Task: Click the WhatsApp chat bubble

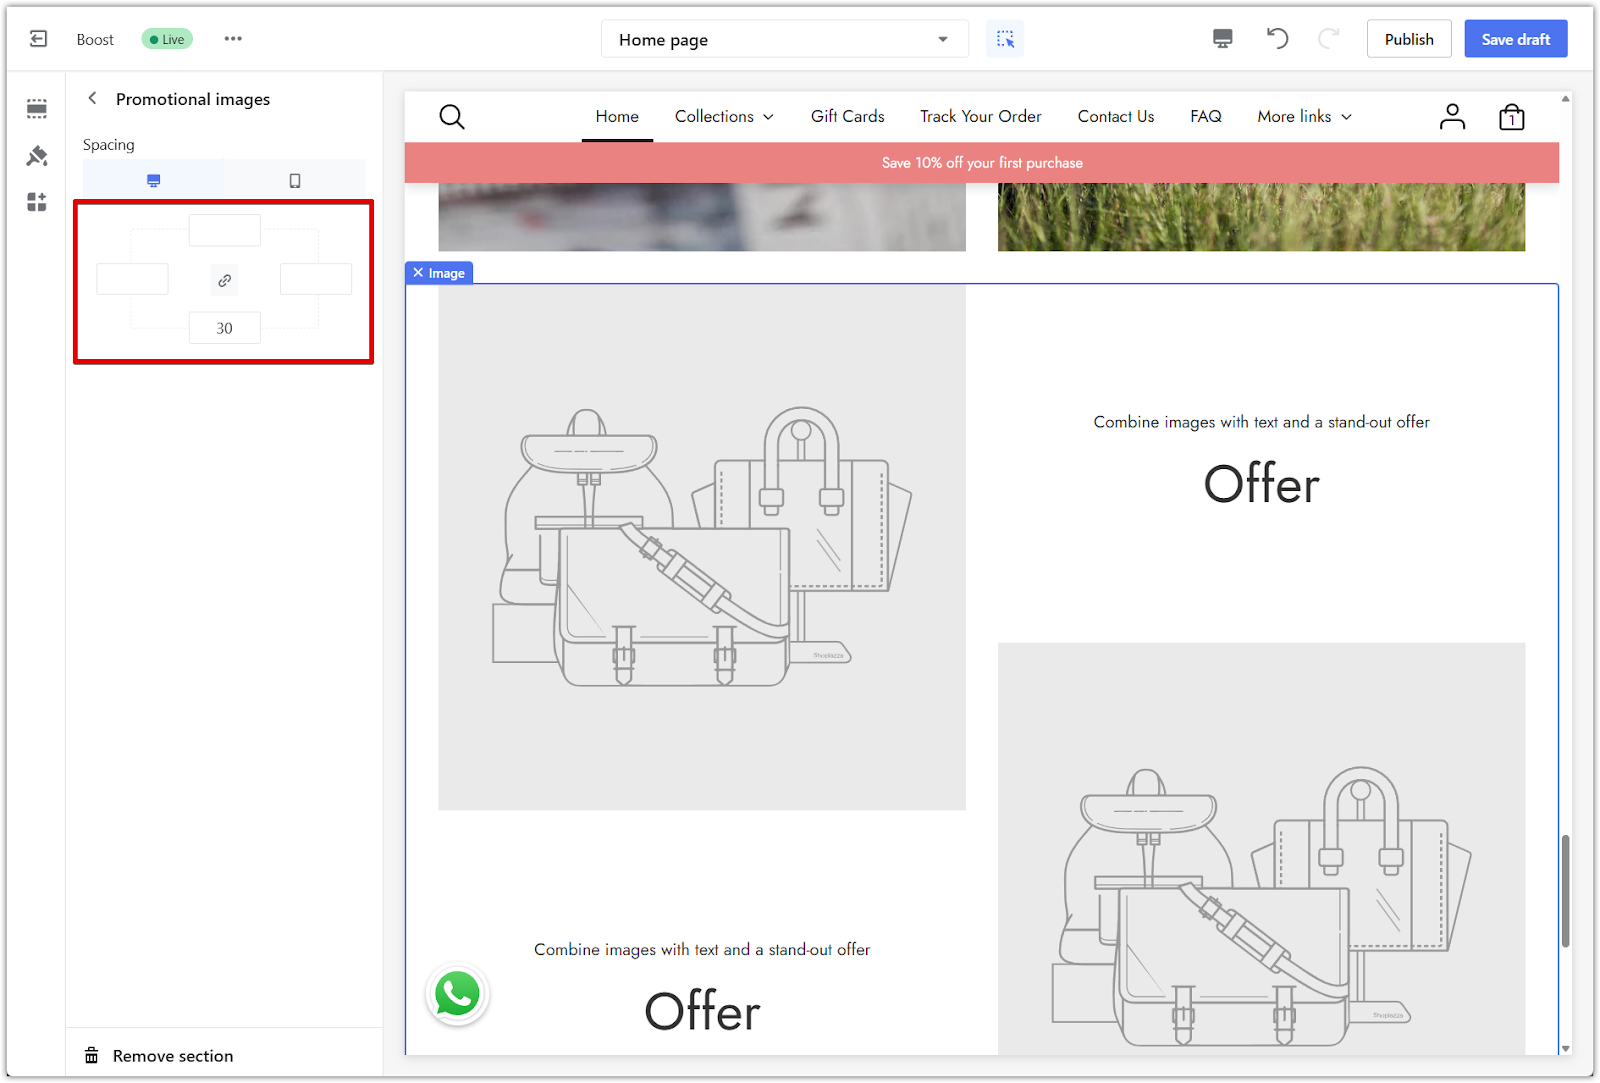Action: click(457, 994)
